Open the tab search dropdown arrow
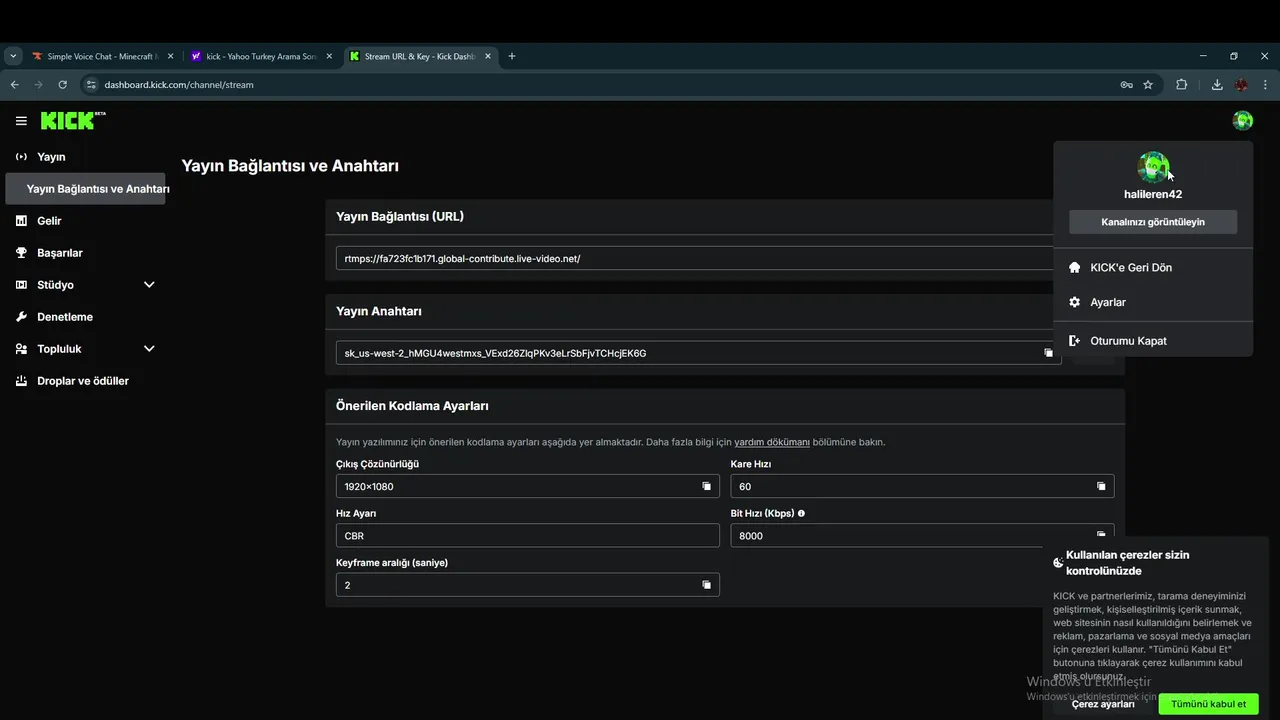Viewport: 1280px width, 720px height. click(13, 57)
